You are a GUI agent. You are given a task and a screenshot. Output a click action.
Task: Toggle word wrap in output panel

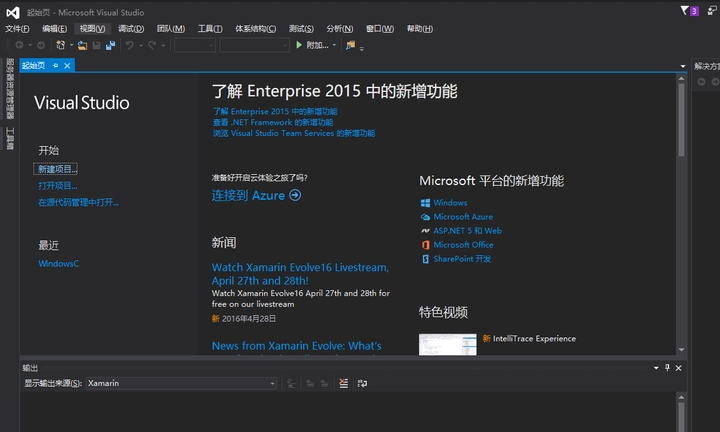tap(362, 383)
